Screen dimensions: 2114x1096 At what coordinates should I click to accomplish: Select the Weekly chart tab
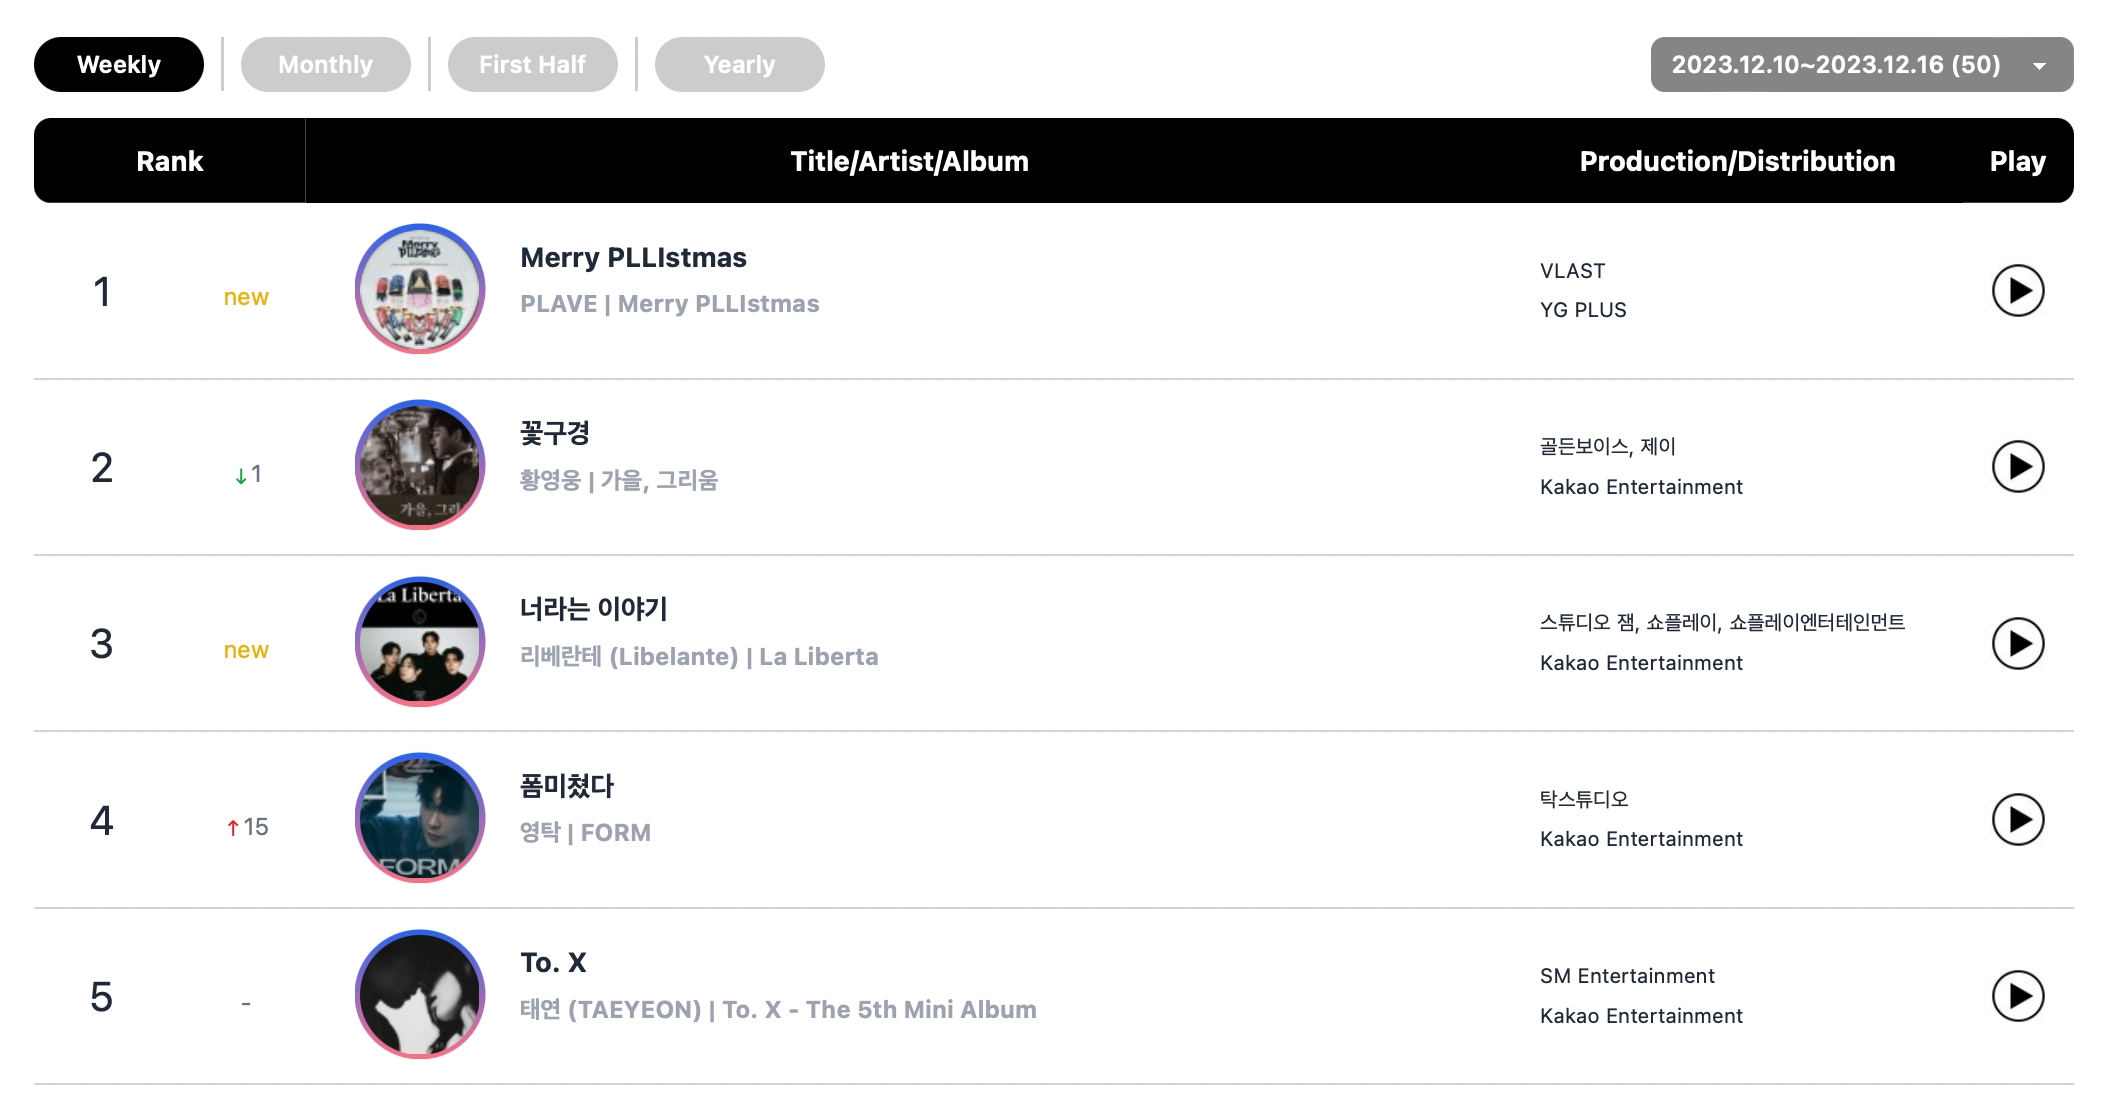coord(119,65)
